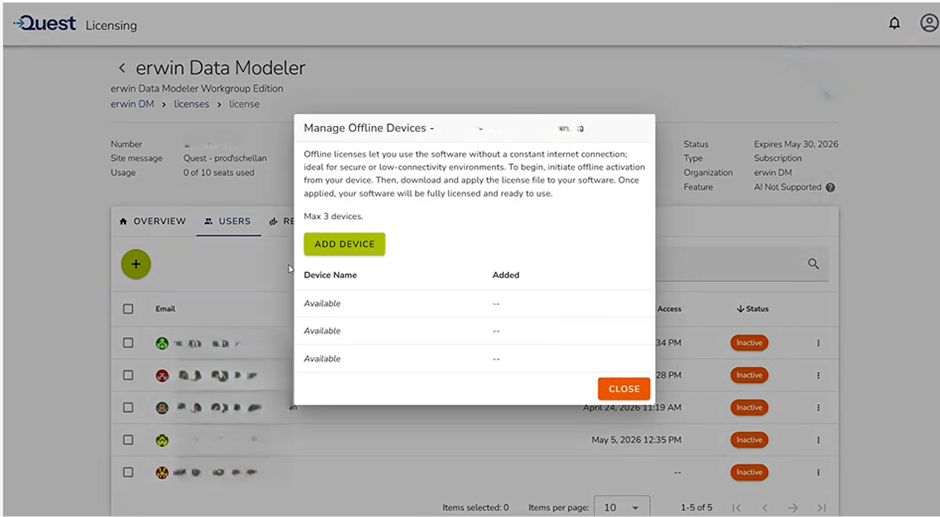Click the Quest logo
The image size is (940, 517).
point(45,23)
